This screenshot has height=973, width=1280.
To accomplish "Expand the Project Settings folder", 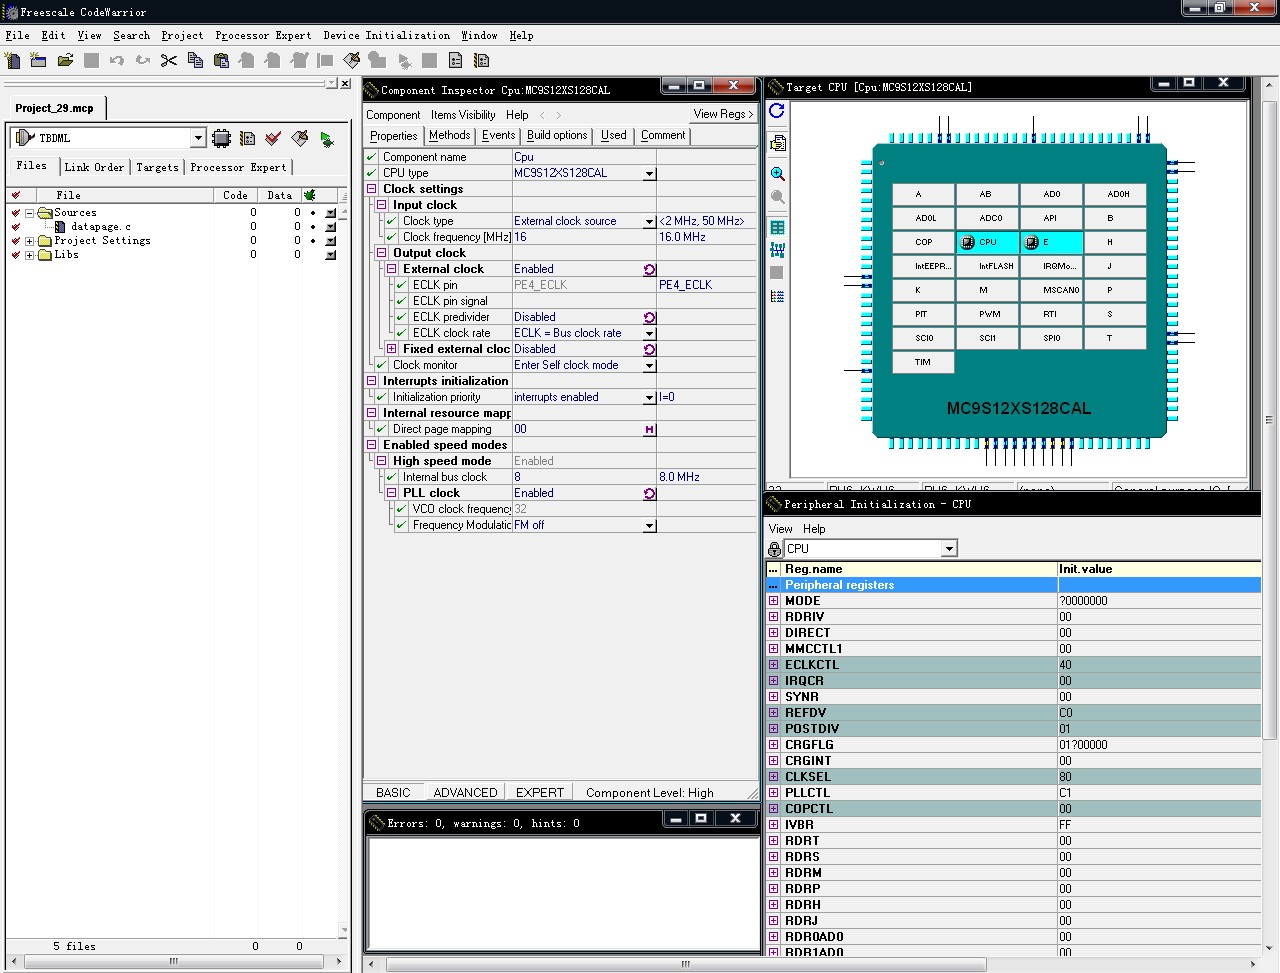I will (x=30, y=241).
